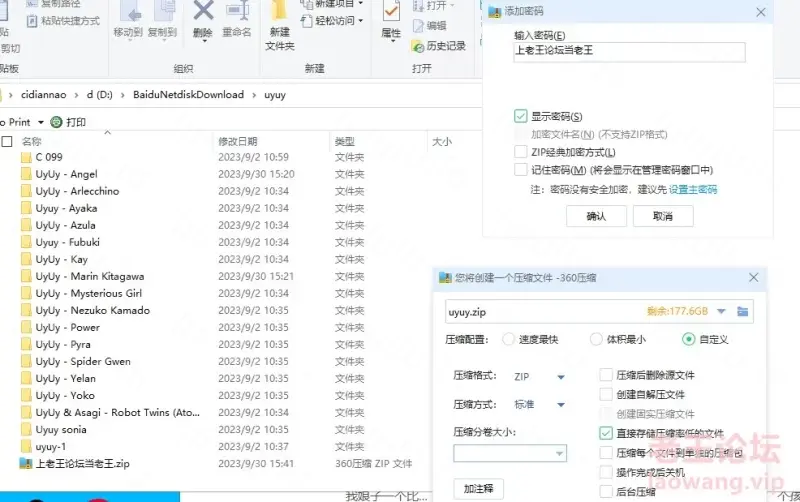Click the Edit (编辑) ribbon item
The width and height of the screenshot is (800, 502).
(x=430, y=26)
